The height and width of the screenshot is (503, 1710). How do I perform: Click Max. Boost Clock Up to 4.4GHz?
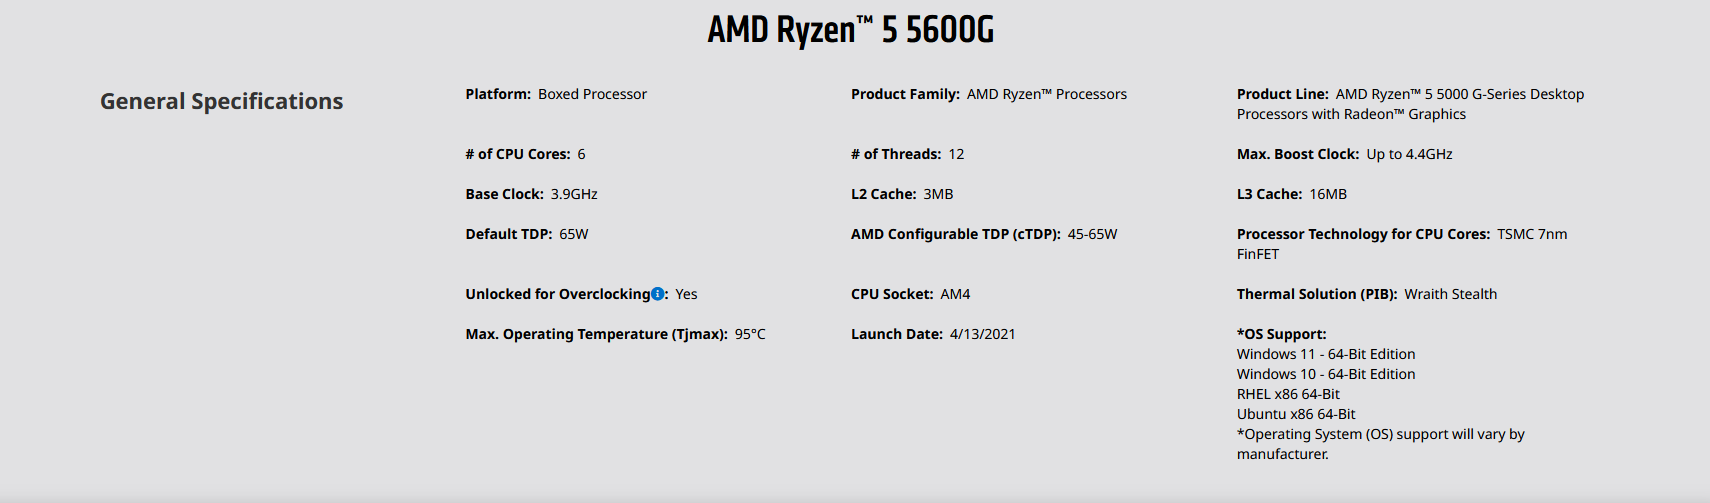[1344, 154]
